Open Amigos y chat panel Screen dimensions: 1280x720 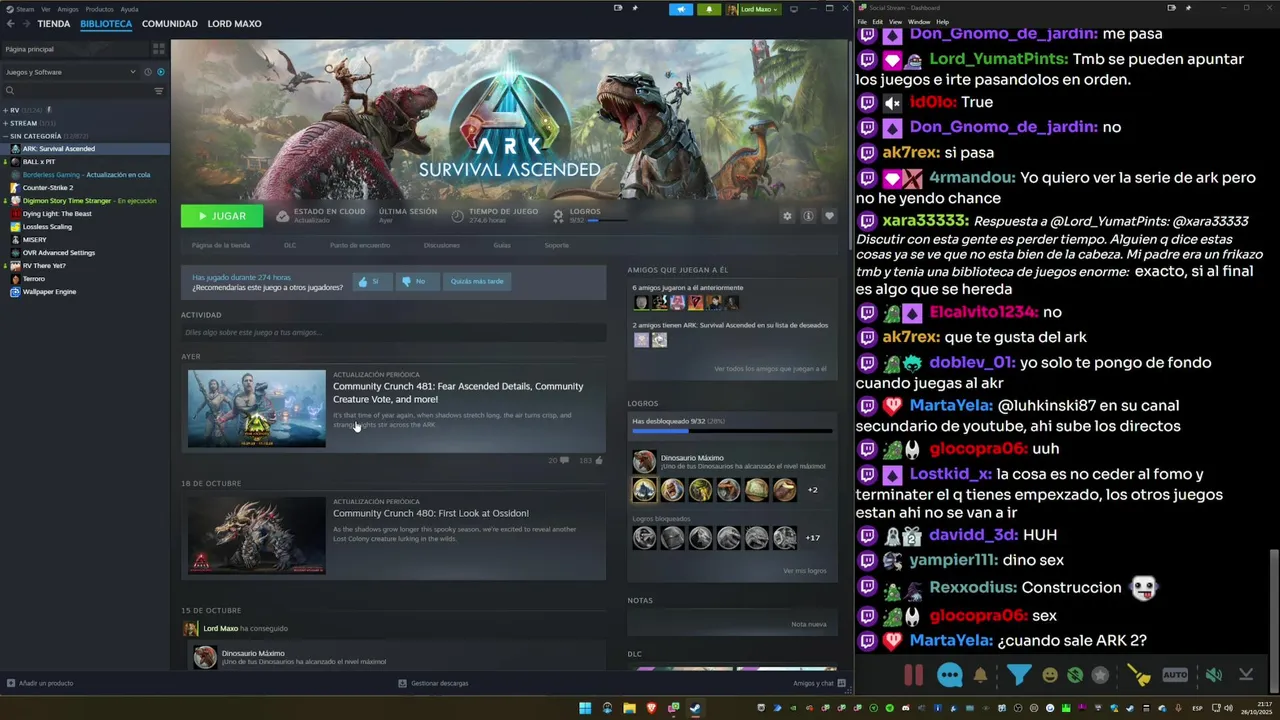pyautogui.click(x=820, y=683)
